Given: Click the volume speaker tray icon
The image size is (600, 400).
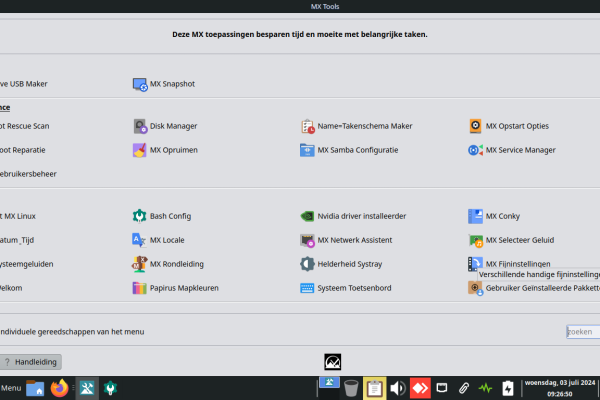Looking at the screenshot, I should tap(397, 388).
